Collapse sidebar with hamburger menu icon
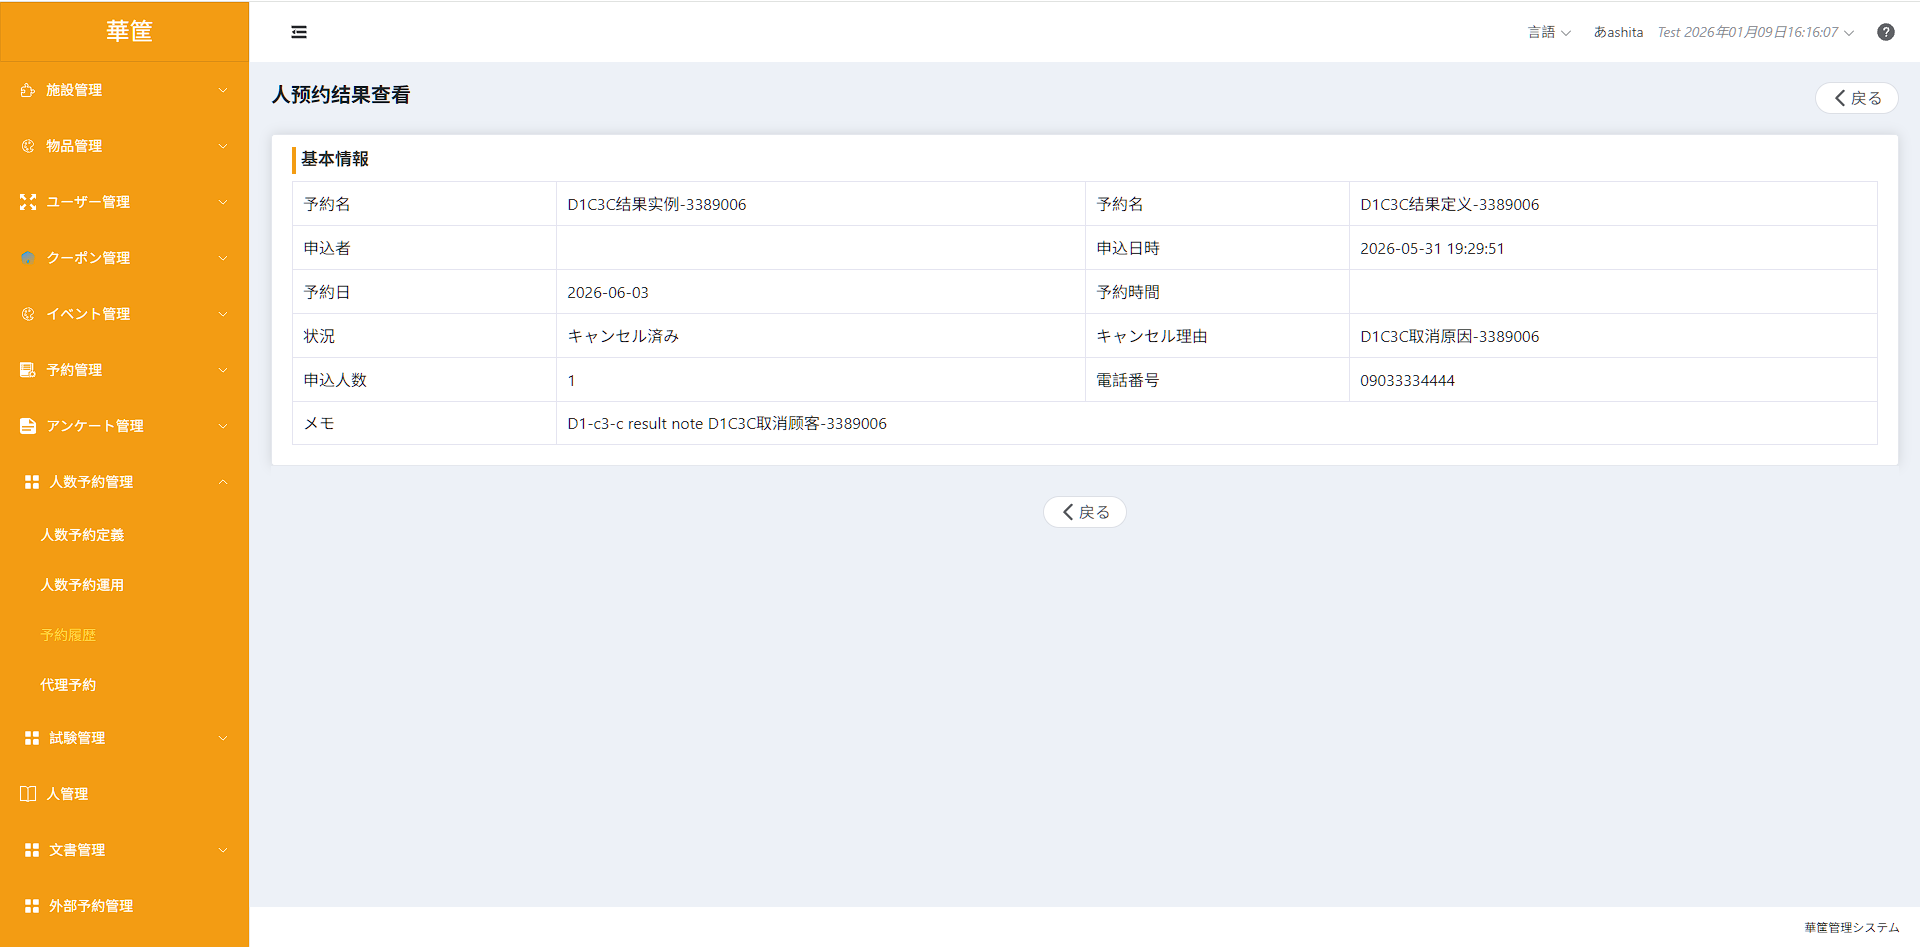 tap(299, 32)
